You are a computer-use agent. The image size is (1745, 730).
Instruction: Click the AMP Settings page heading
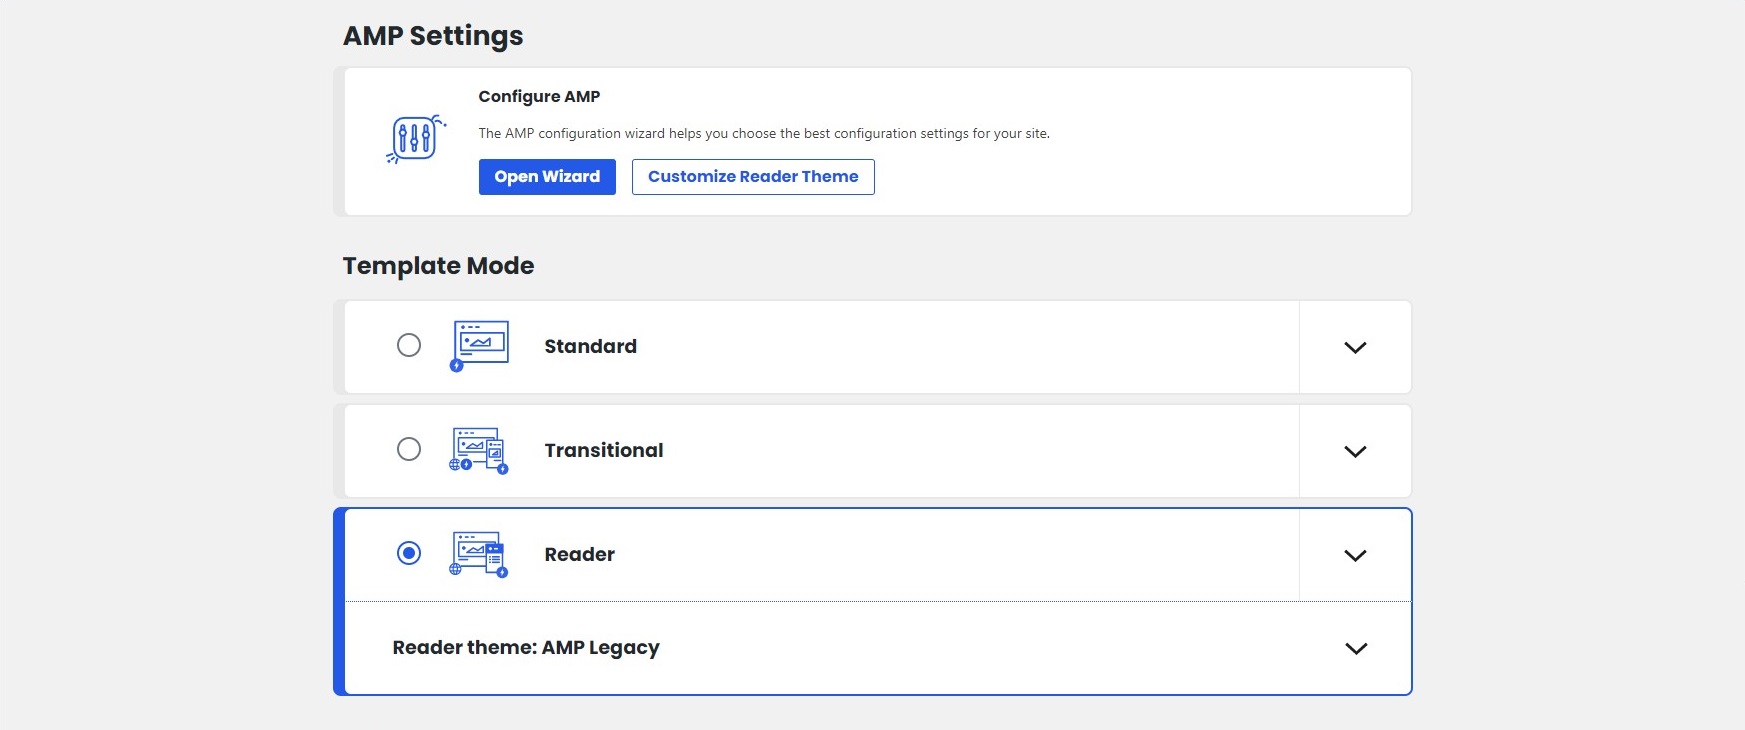coord(433,36)
